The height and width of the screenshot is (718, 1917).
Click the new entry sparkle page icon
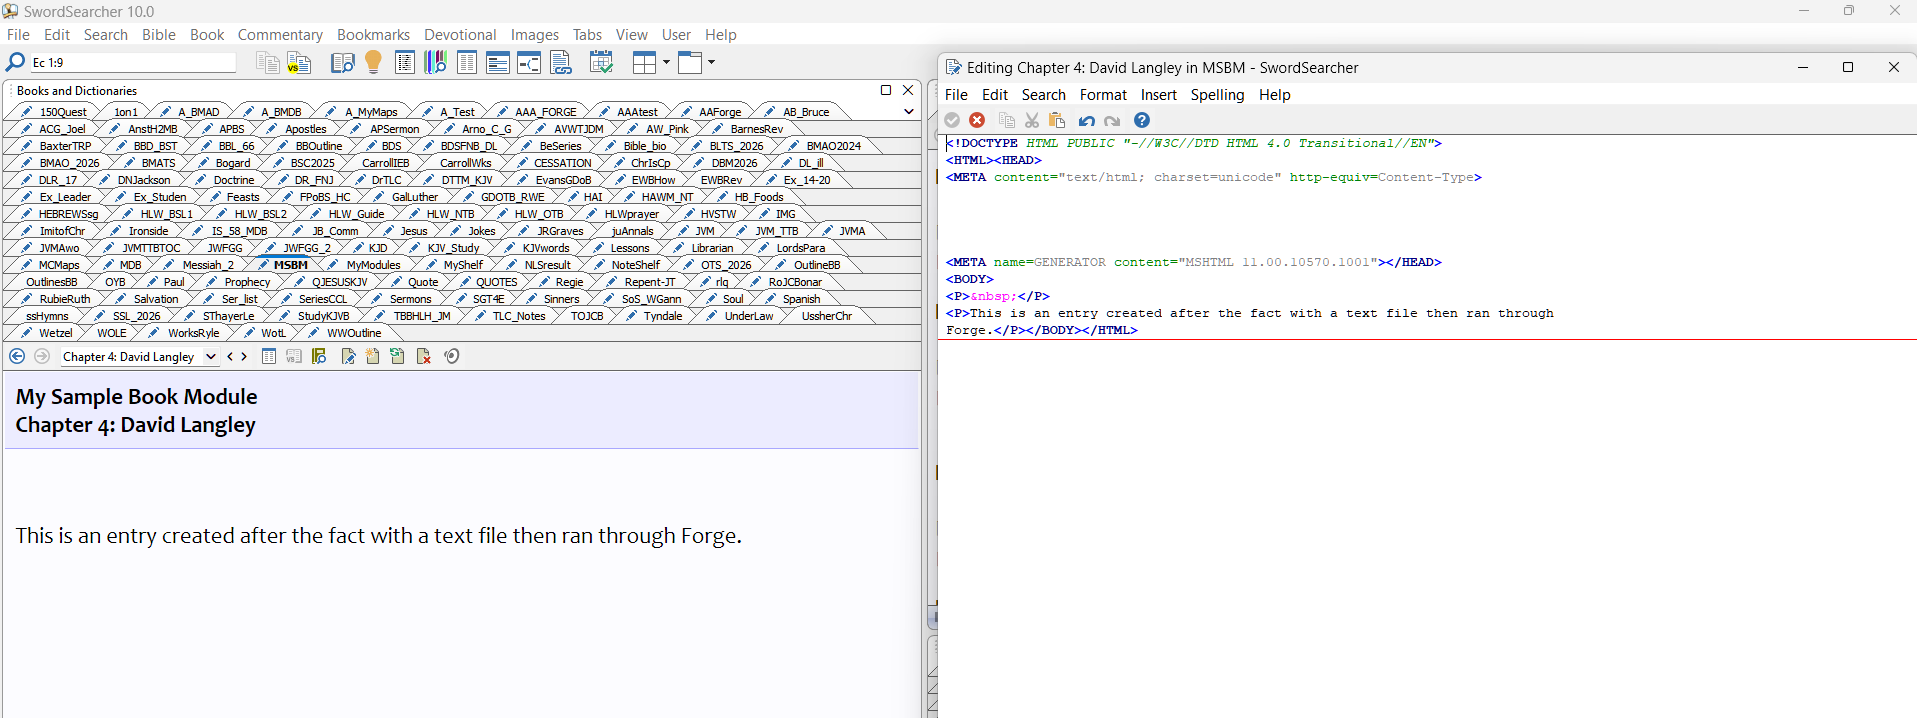pyautogui.click(x=373, y=356)
